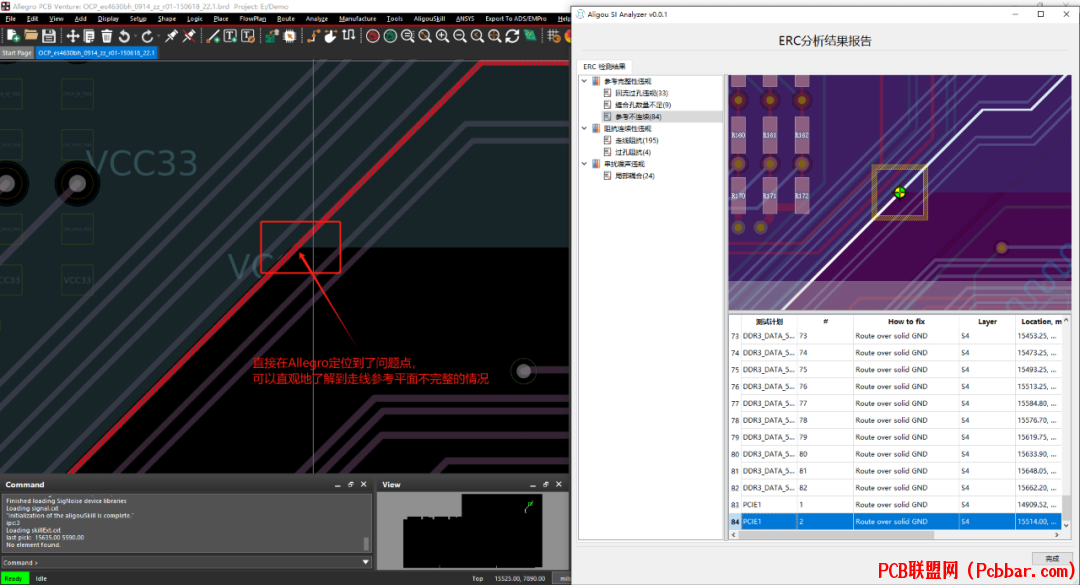Image resolution: width=1080 pixels, height=585 pixels.
Task: Select result row 80 DDR3_DATA
Action: (895, 454)
